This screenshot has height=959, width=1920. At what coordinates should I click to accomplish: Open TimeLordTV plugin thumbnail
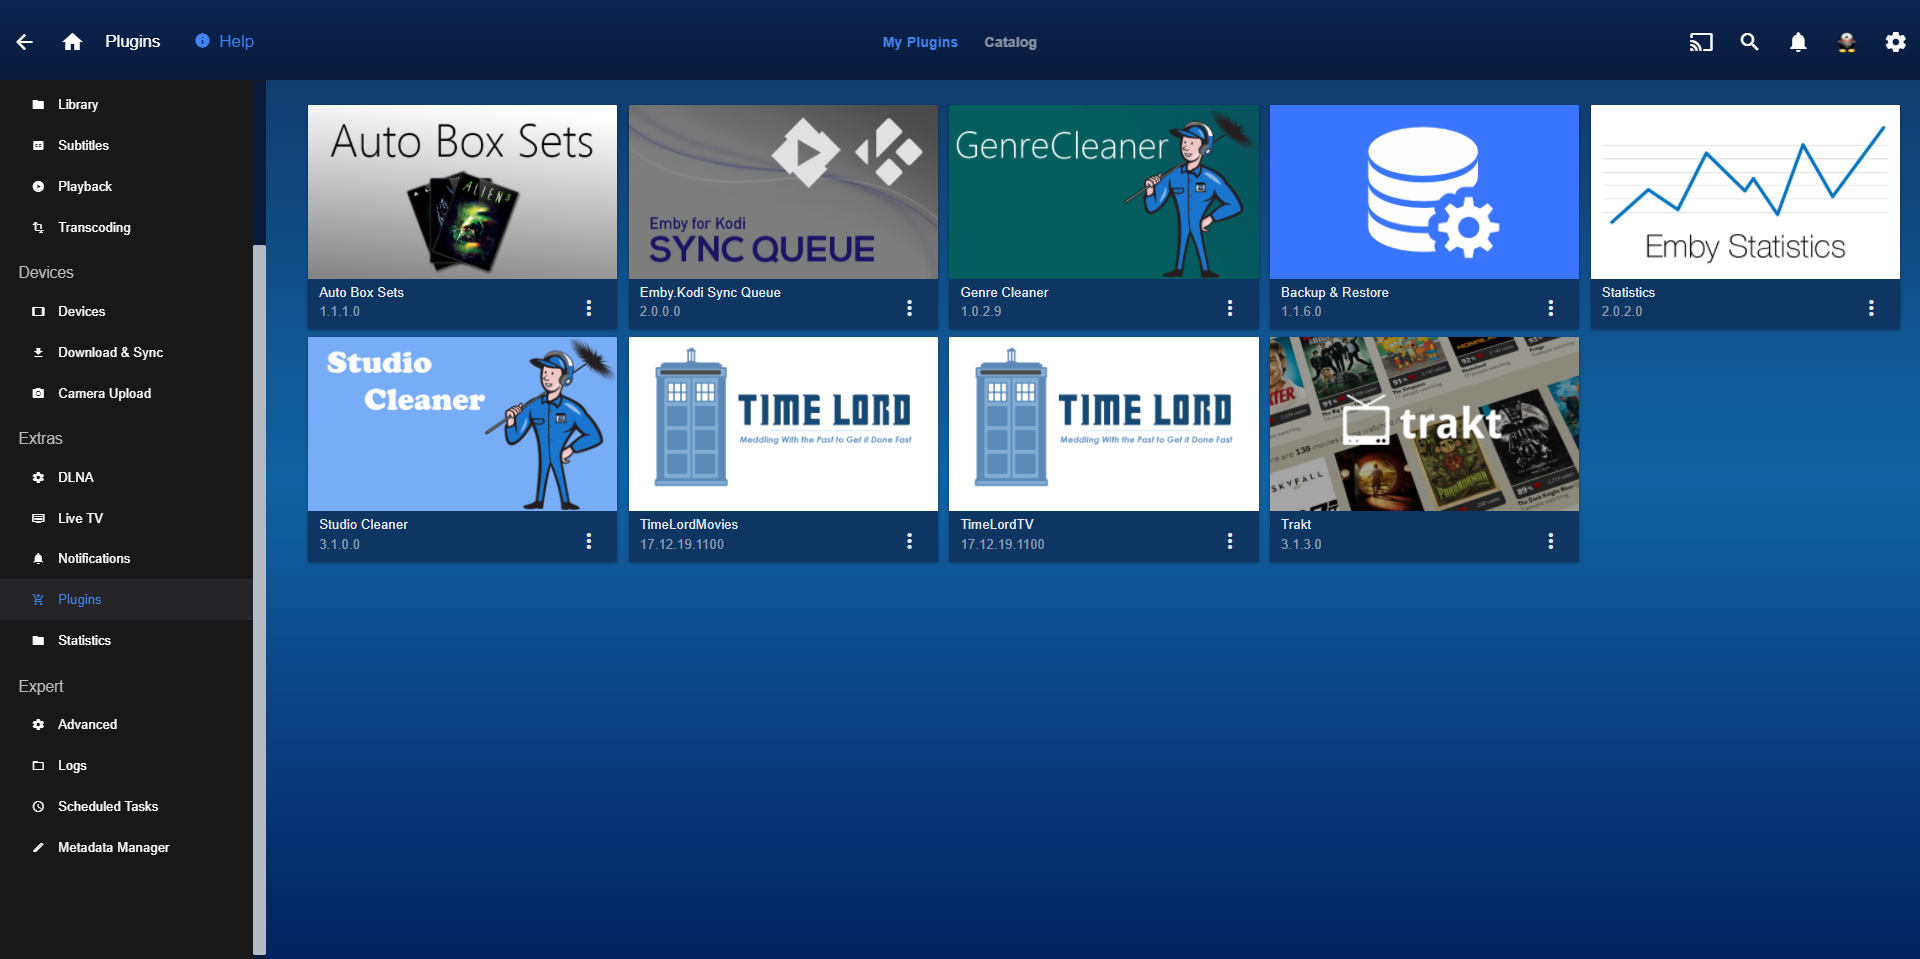pos(1104,424)
